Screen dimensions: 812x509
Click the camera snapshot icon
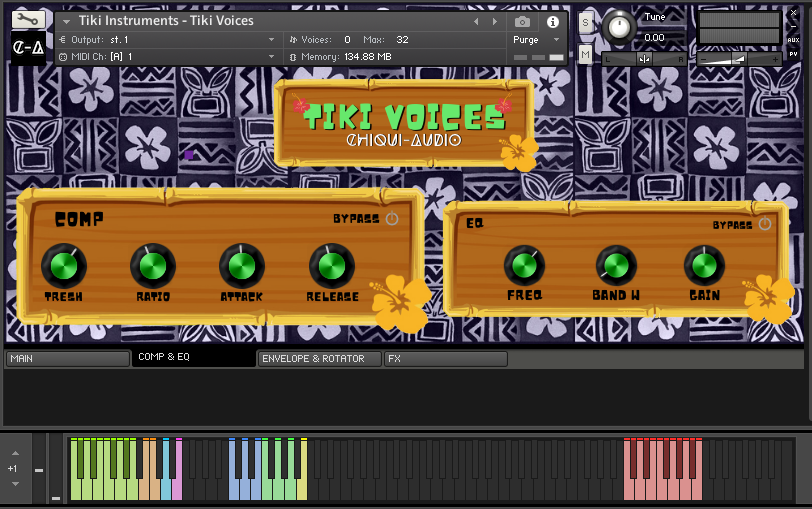pos(522,21)
